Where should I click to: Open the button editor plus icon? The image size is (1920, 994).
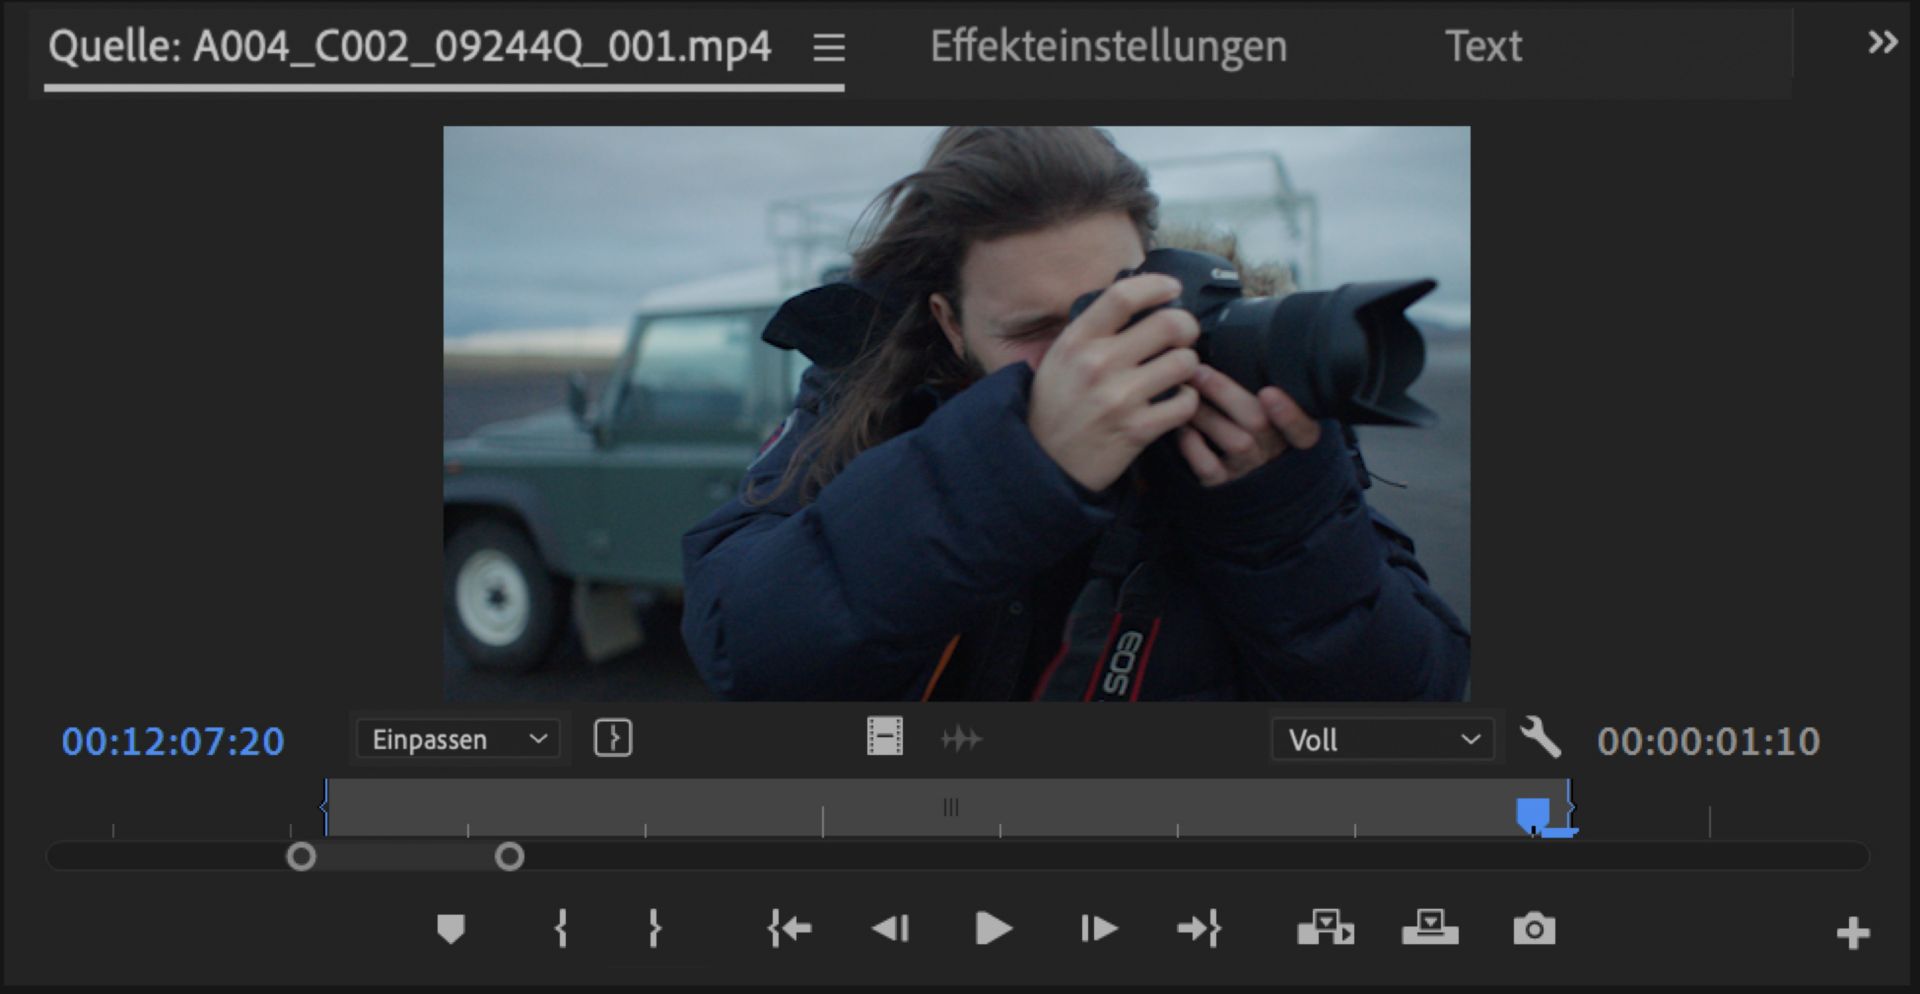(1852, 933)
